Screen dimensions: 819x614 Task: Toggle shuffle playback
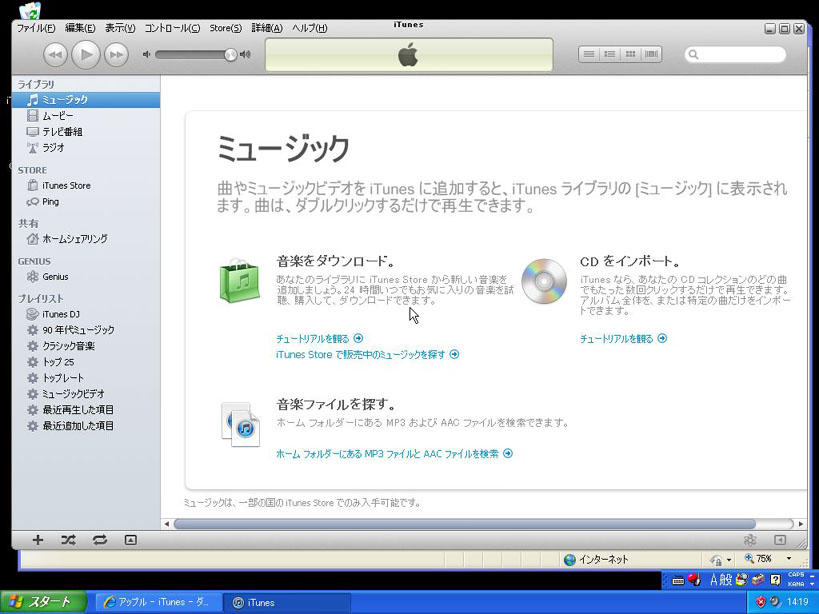click(68, 540)
